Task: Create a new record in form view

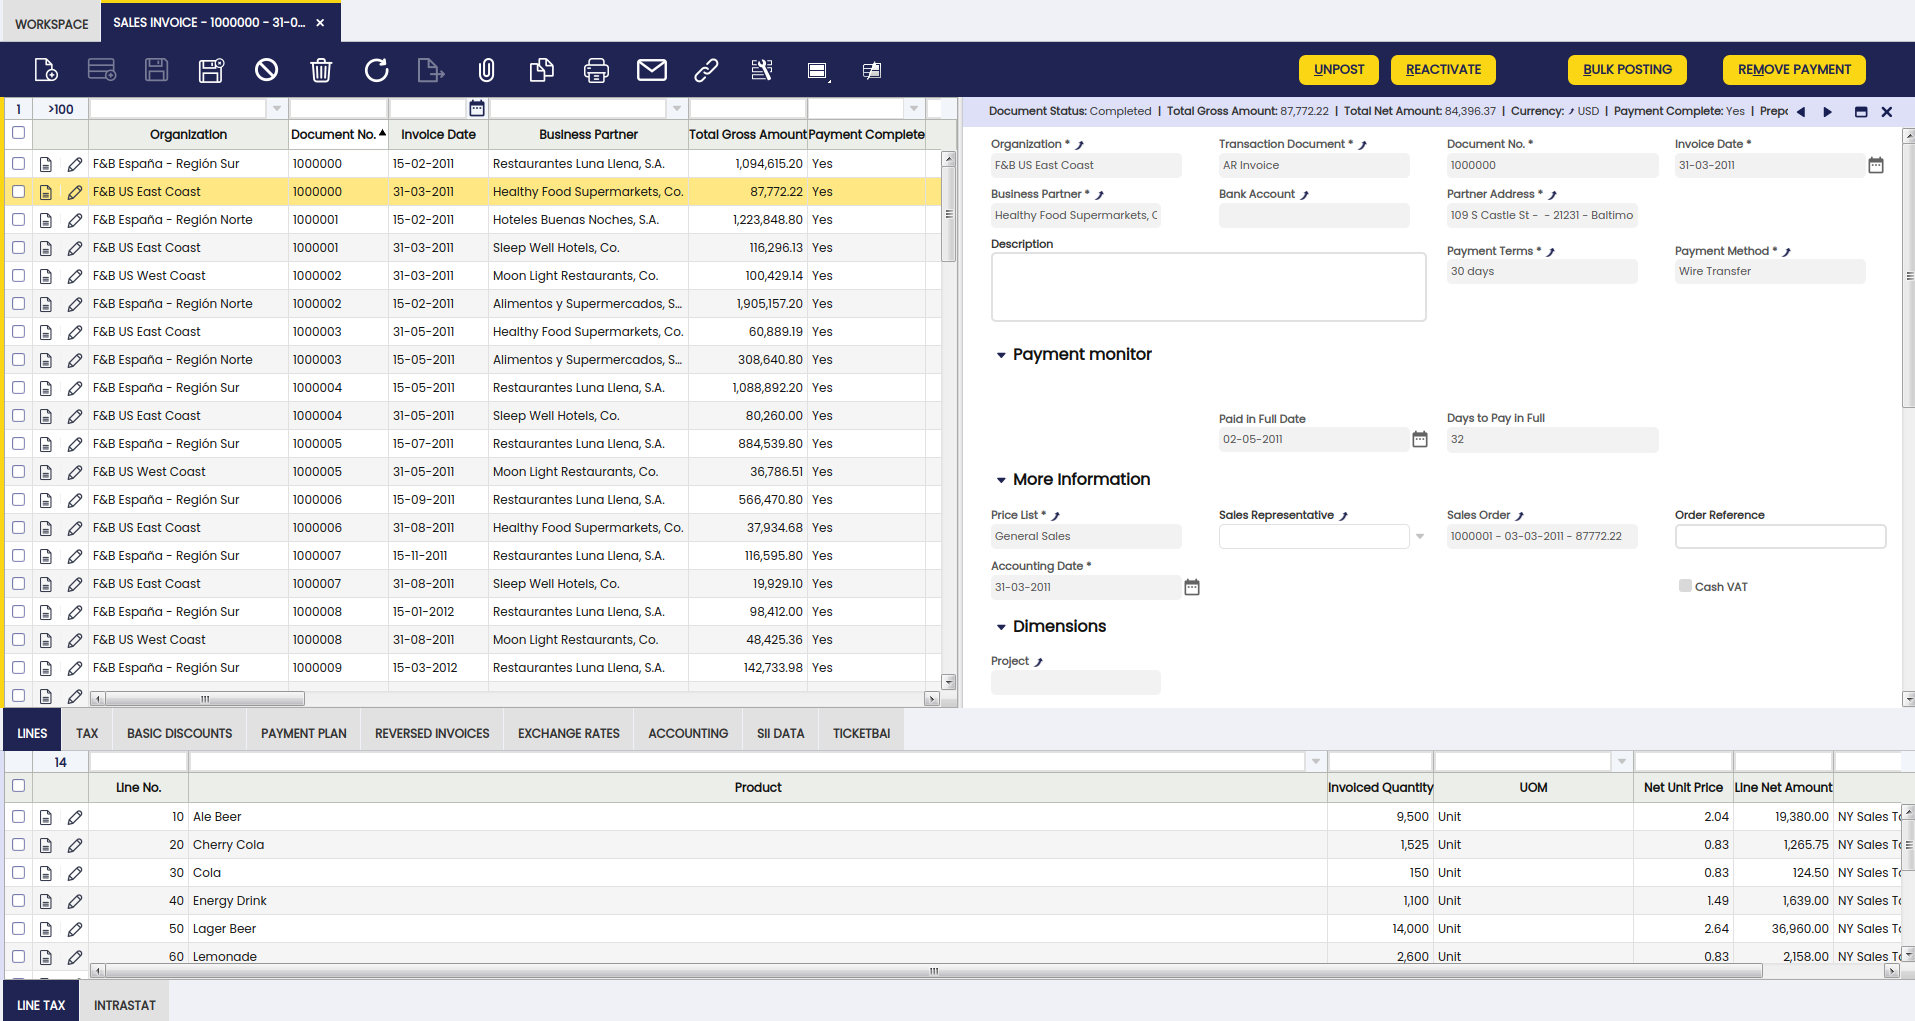Action: [46, 70]
